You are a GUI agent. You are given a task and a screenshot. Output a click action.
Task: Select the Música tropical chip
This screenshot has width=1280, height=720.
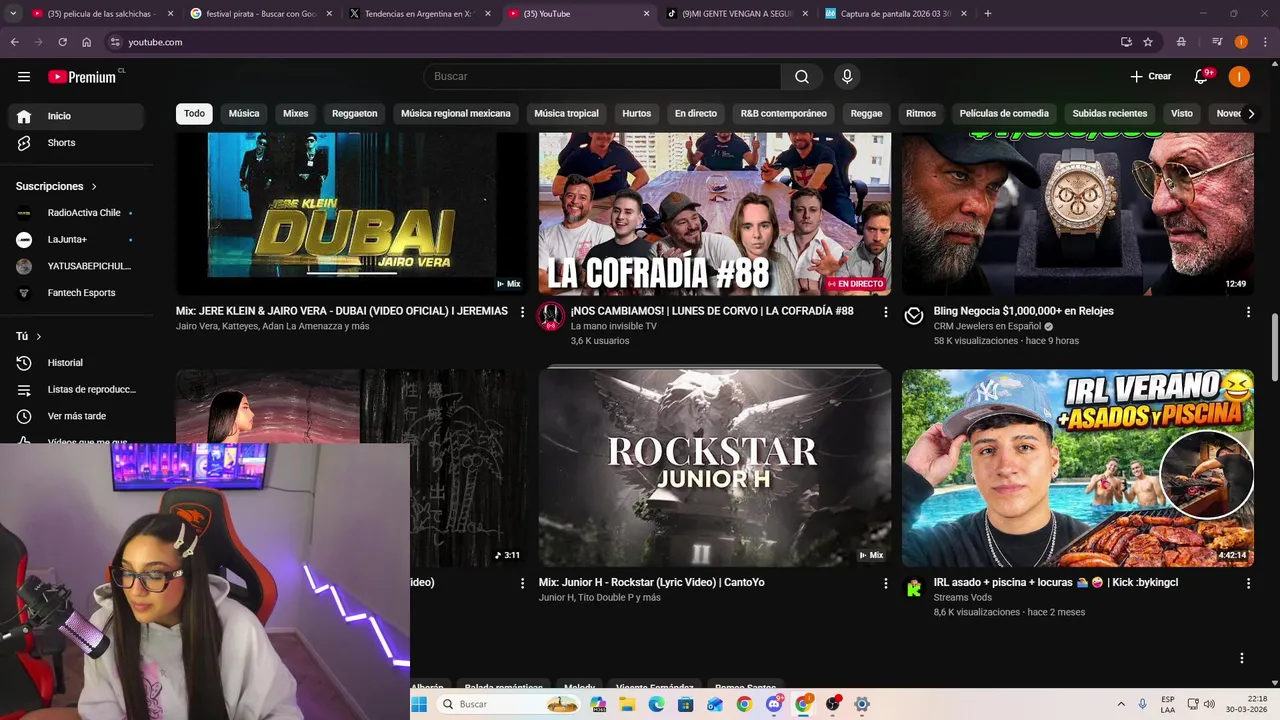[566, 114]
